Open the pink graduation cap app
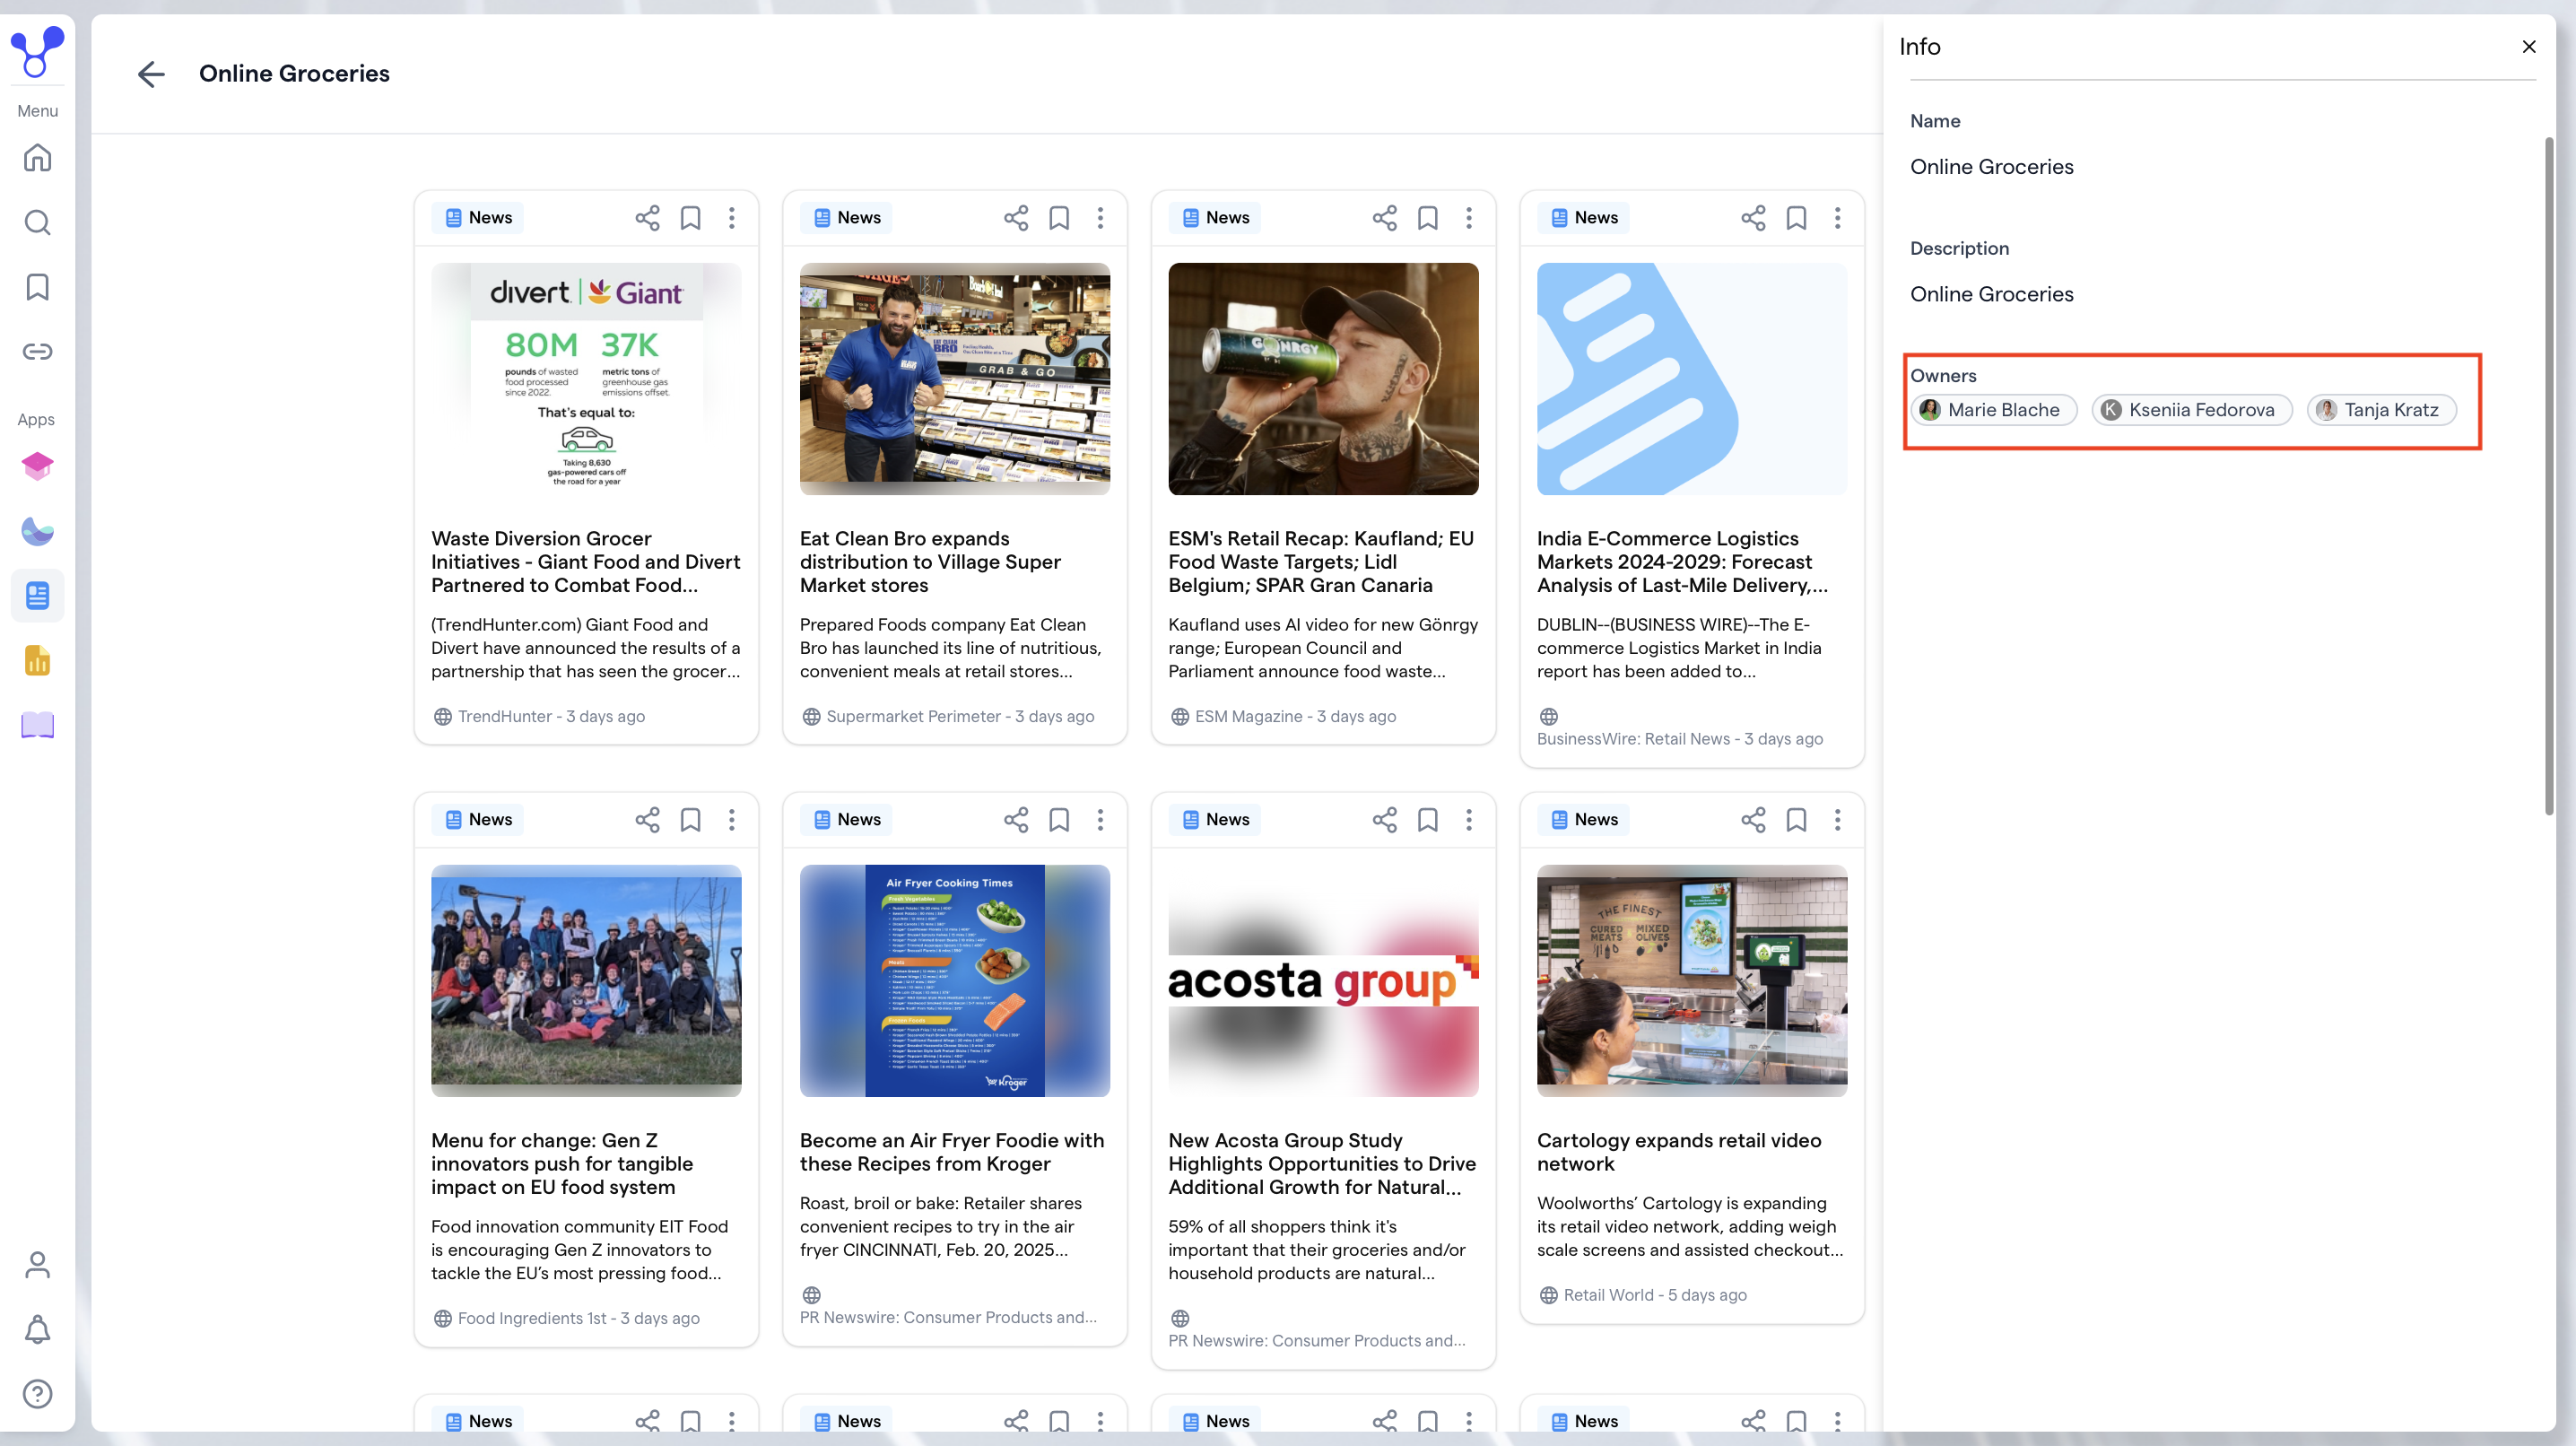 37,466
